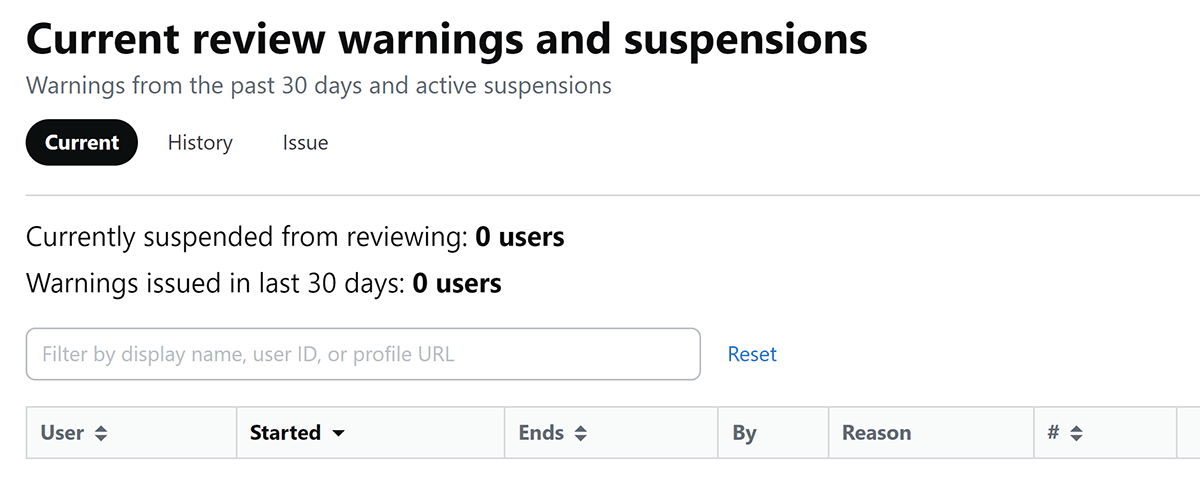Focus the filter by display name field
Viewport: 1200px width, 482px height.
point(363,354)
